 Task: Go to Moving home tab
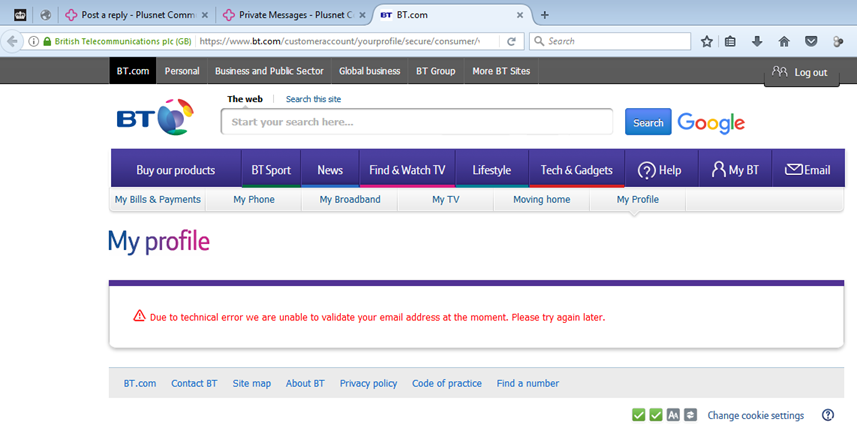(x=542, y=200)
